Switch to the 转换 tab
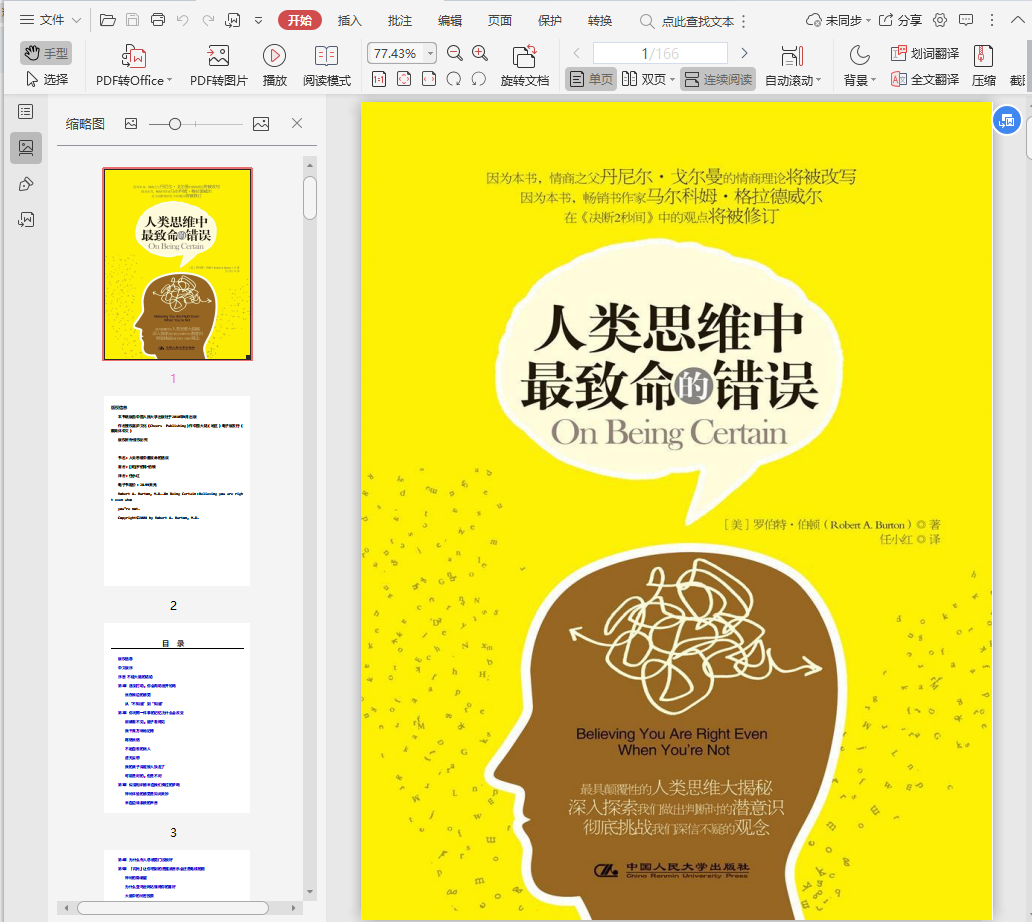 [600, 20]
